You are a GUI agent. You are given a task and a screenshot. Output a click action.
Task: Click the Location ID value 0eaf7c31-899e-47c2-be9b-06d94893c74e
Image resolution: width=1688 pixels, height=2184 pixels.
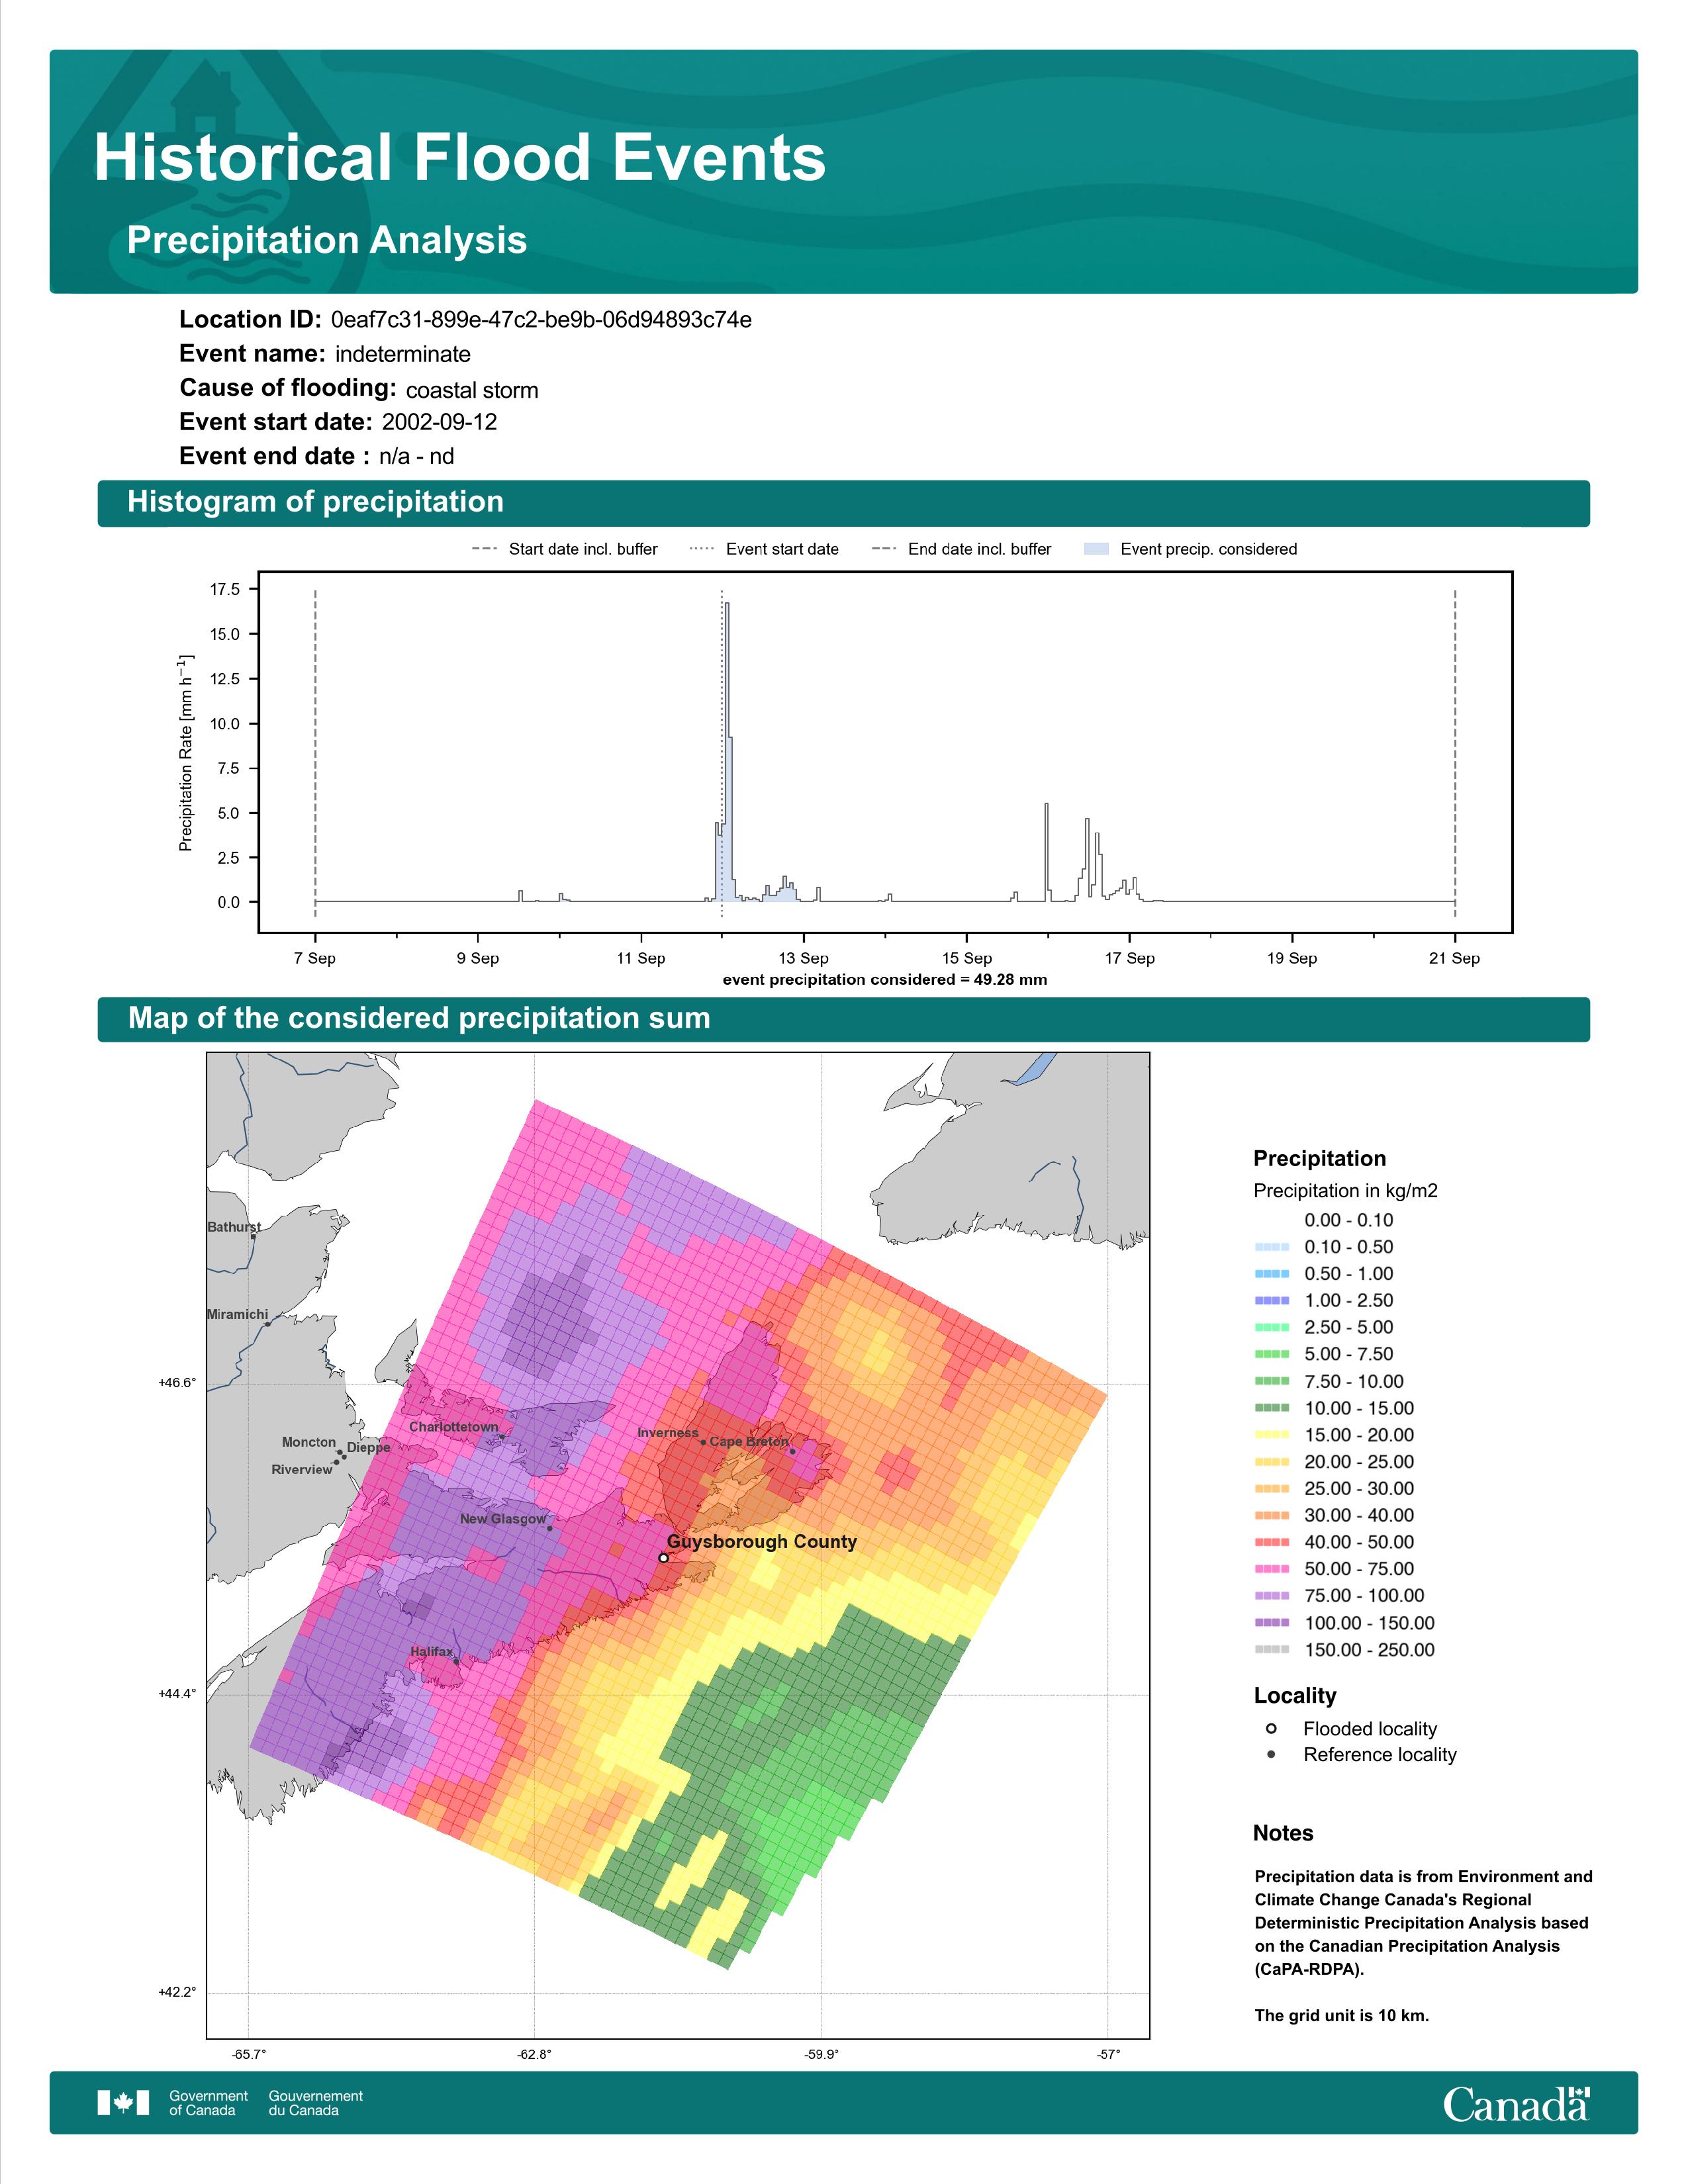(541, 320)
